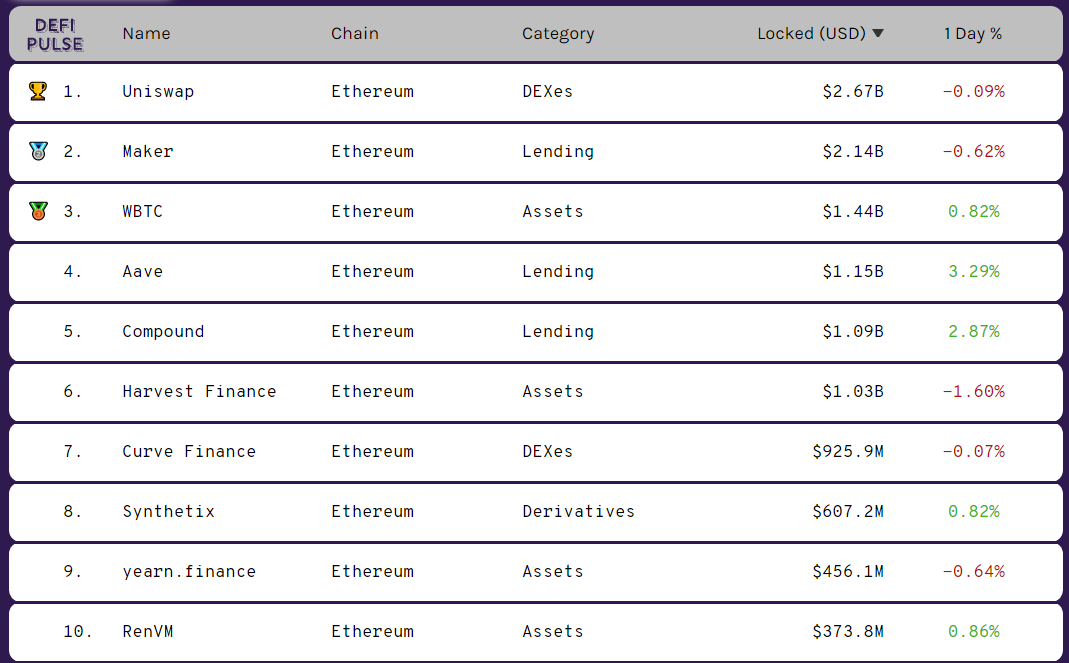Open the Compound project entry

163,332
